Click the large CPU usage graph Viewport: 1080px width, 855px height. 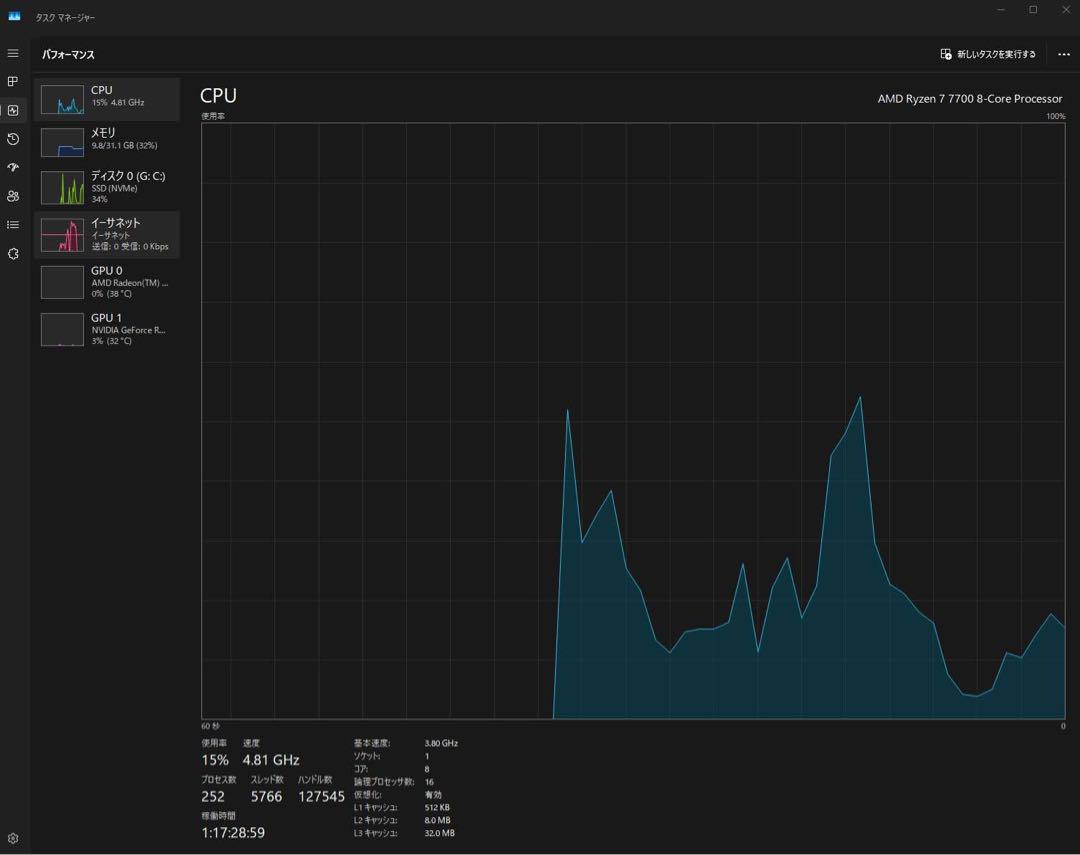632,420
